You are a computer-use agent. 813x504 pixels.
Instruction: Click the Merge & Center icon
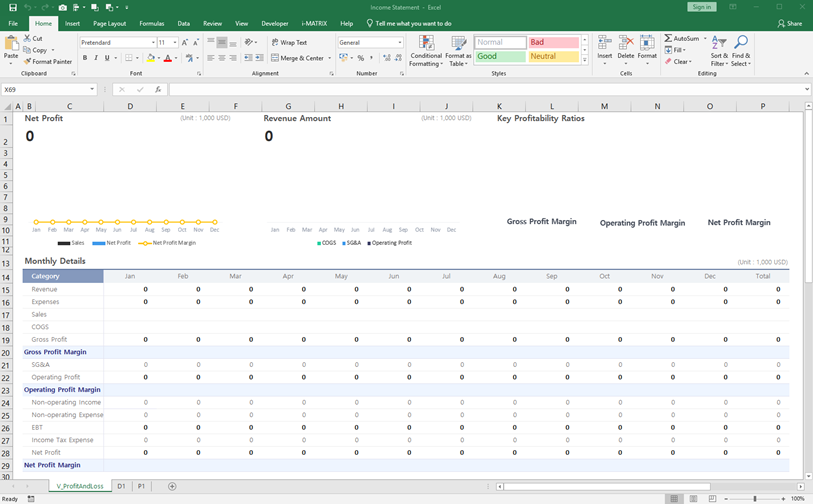276,58
